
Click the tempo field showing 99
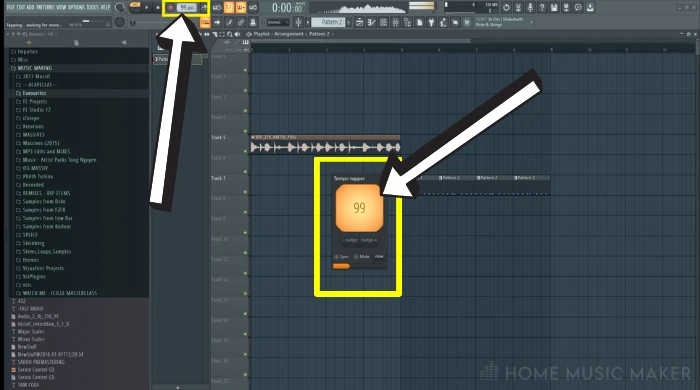187,8
